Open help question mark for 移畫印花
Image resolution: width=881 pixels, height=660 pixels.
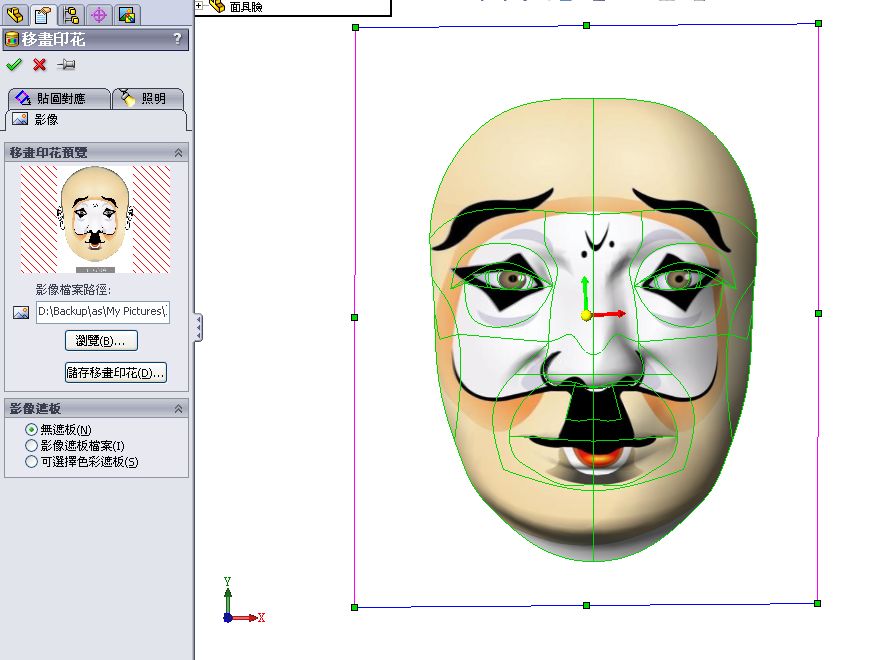(178, 39)
